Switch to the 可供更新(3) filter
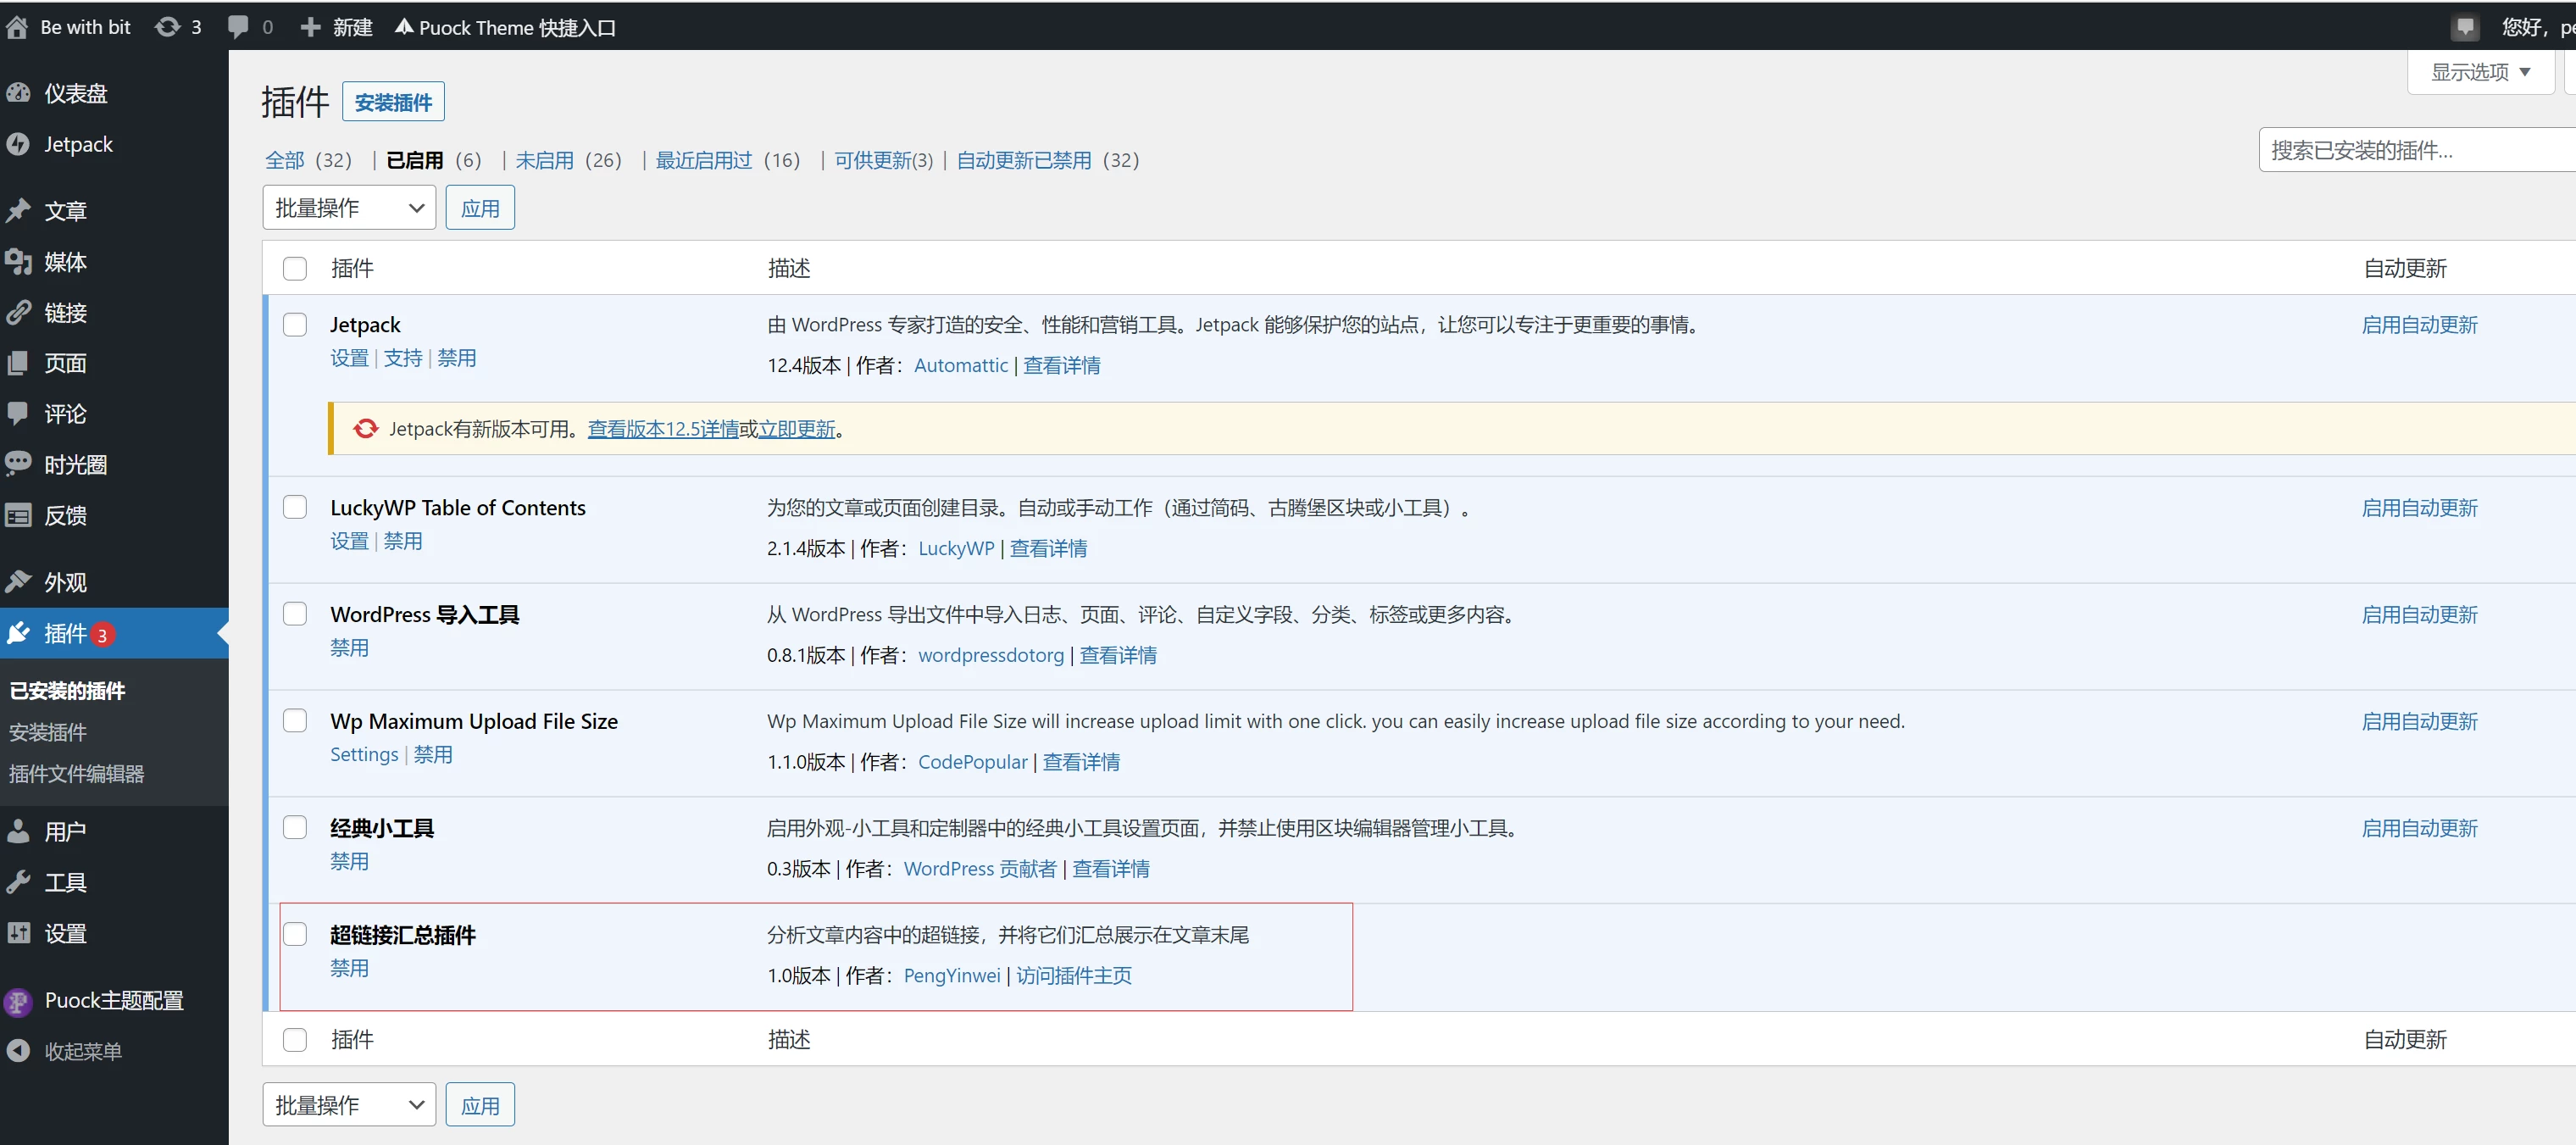 [884, 160]
